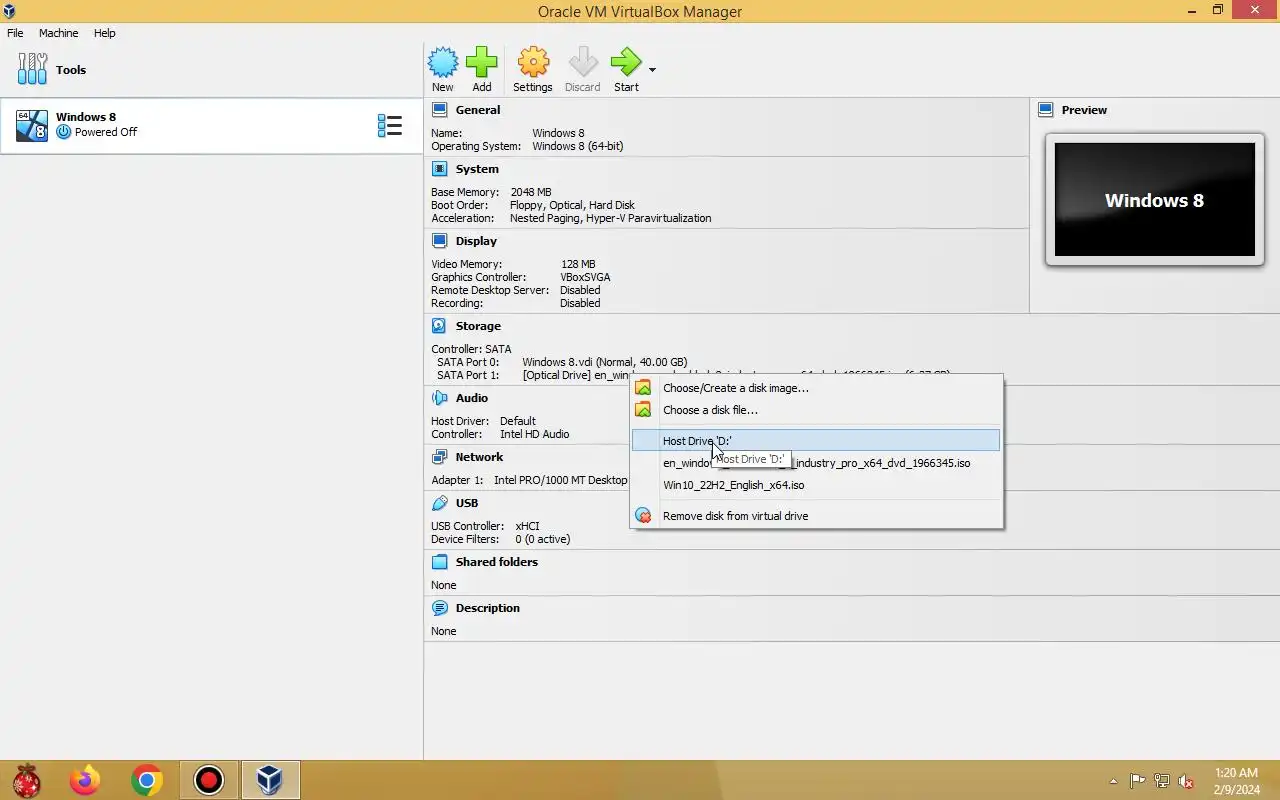Select the Windows 8 machine icon
1280x800 pixels.
coord(32,126)
